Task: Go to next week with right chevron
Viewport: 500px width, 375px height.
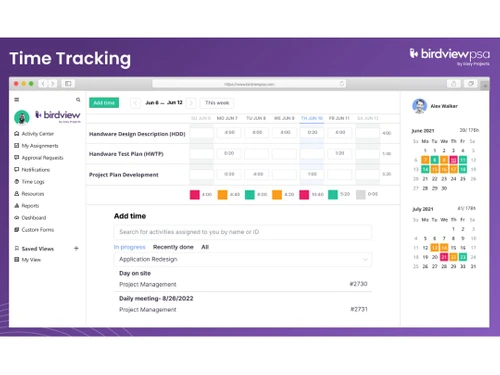Action: click(191, 103)
